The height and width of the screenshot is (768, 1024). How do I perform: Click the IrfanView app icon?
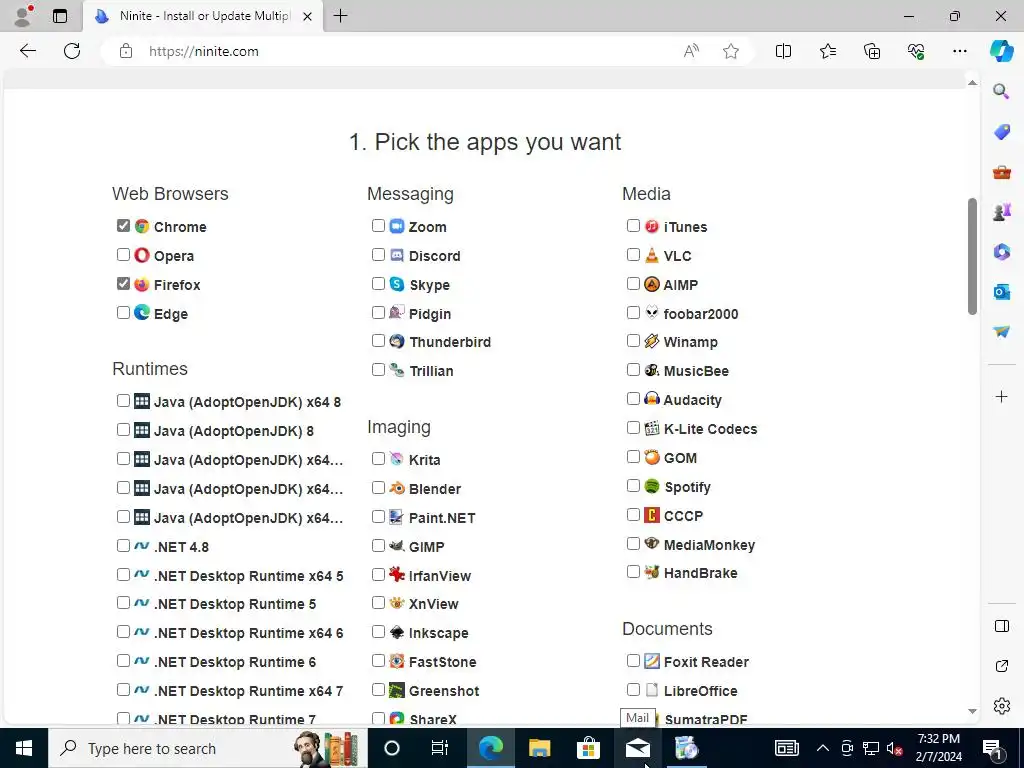[x=397, y=575]
